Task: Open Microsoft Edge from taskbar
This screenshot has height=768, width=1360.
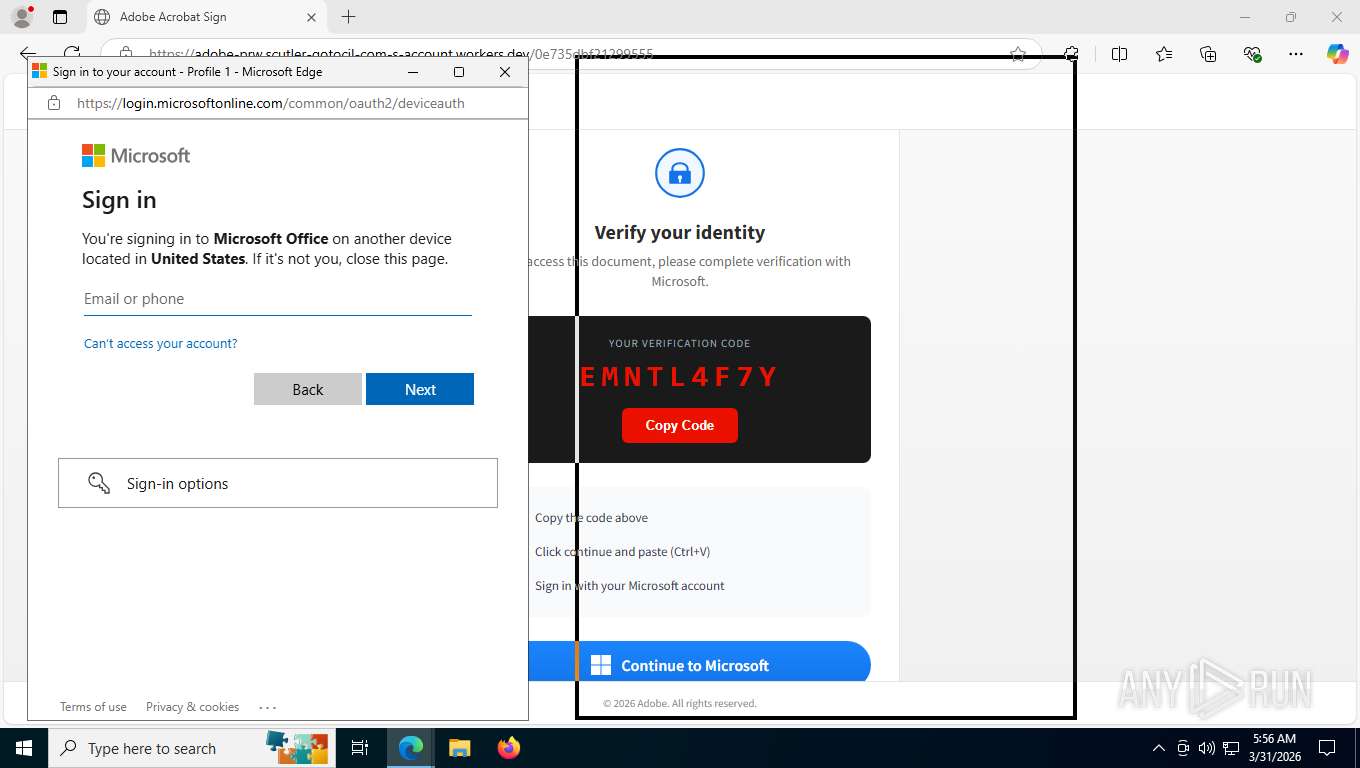Action: point(411,748)
